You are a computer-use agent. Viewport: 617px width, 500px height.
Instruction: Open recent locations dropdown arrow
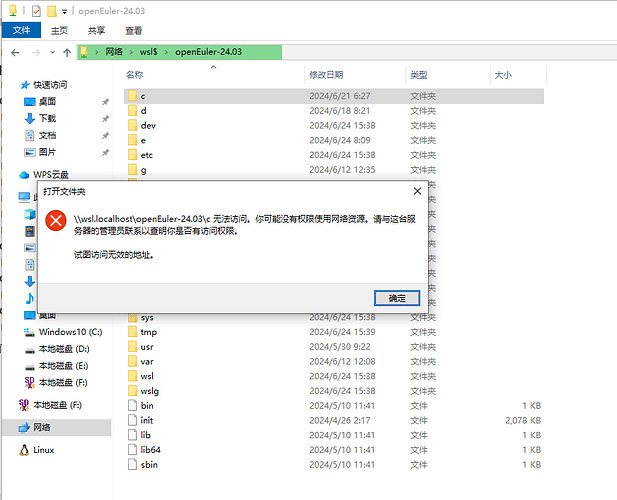51,52
